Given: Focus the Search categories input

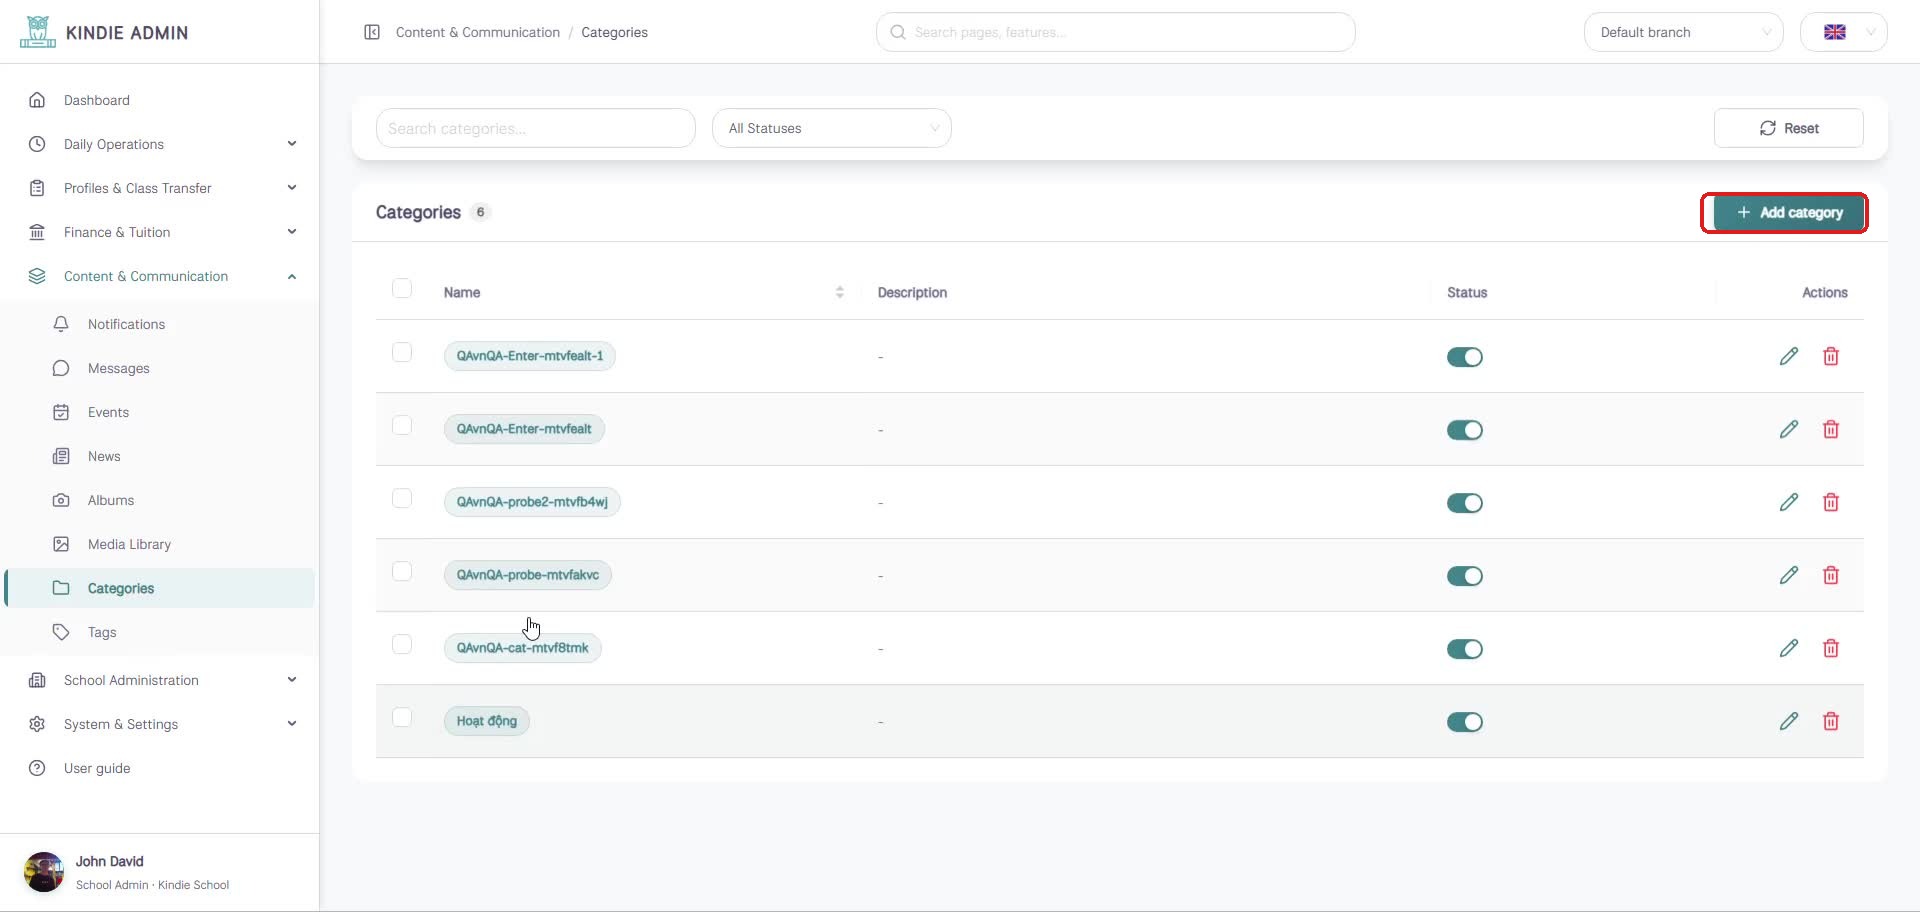Looking at the screenshot, I should click(x=536, y=128).
